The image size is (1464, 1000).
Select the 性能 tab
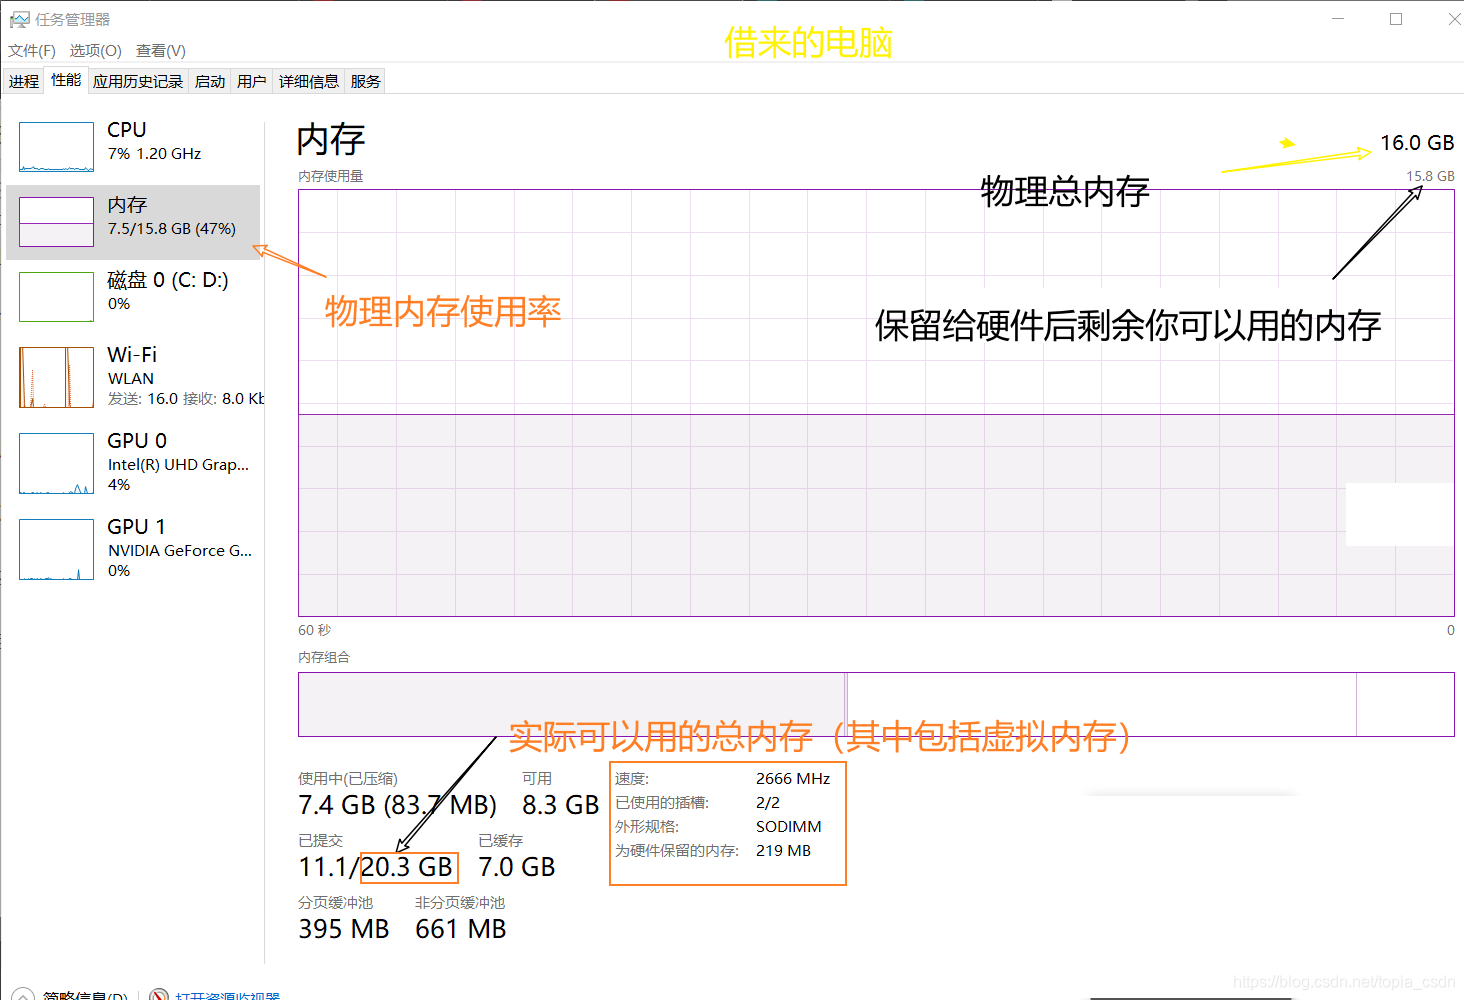point(66,80)
